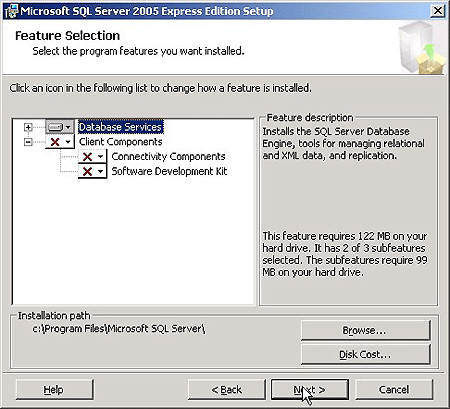This screenshot has height=409, width=450.
Task: Select the Software Development Kit feature
Action: (169, 171)
